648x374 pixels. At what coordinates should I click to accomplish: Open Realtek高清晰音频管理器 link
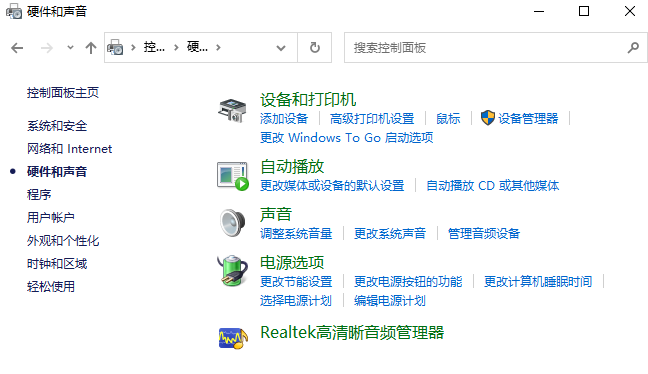[352, 333]
